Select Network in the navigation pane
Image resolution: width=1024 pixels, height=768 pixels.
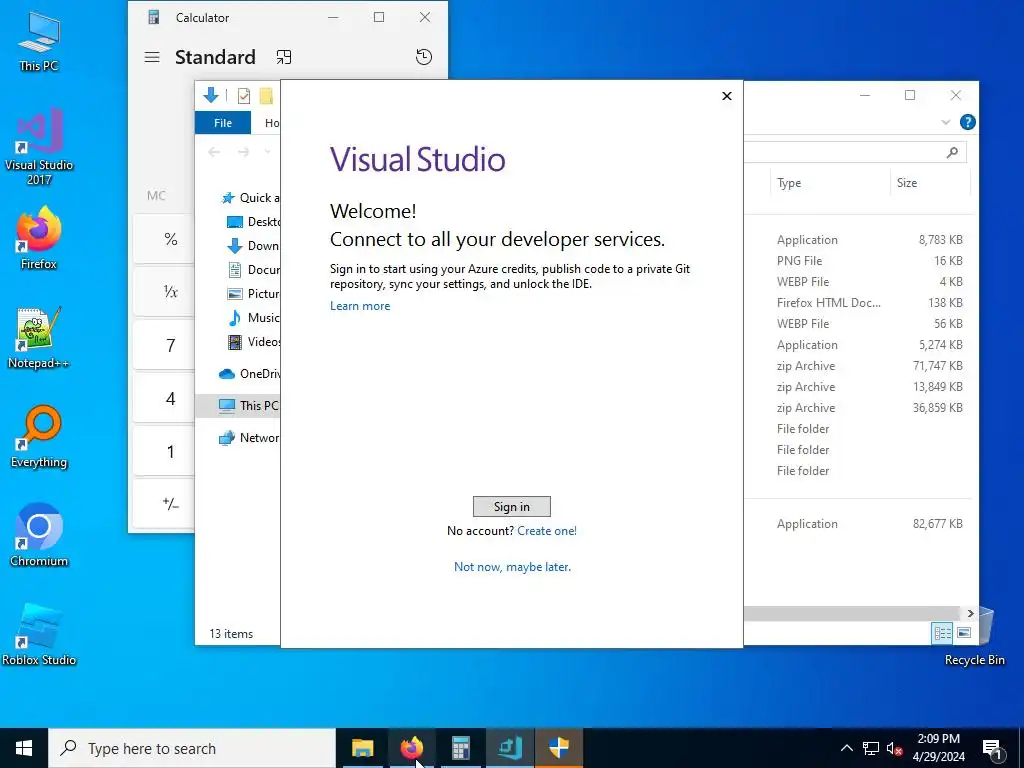pos(249,438)
